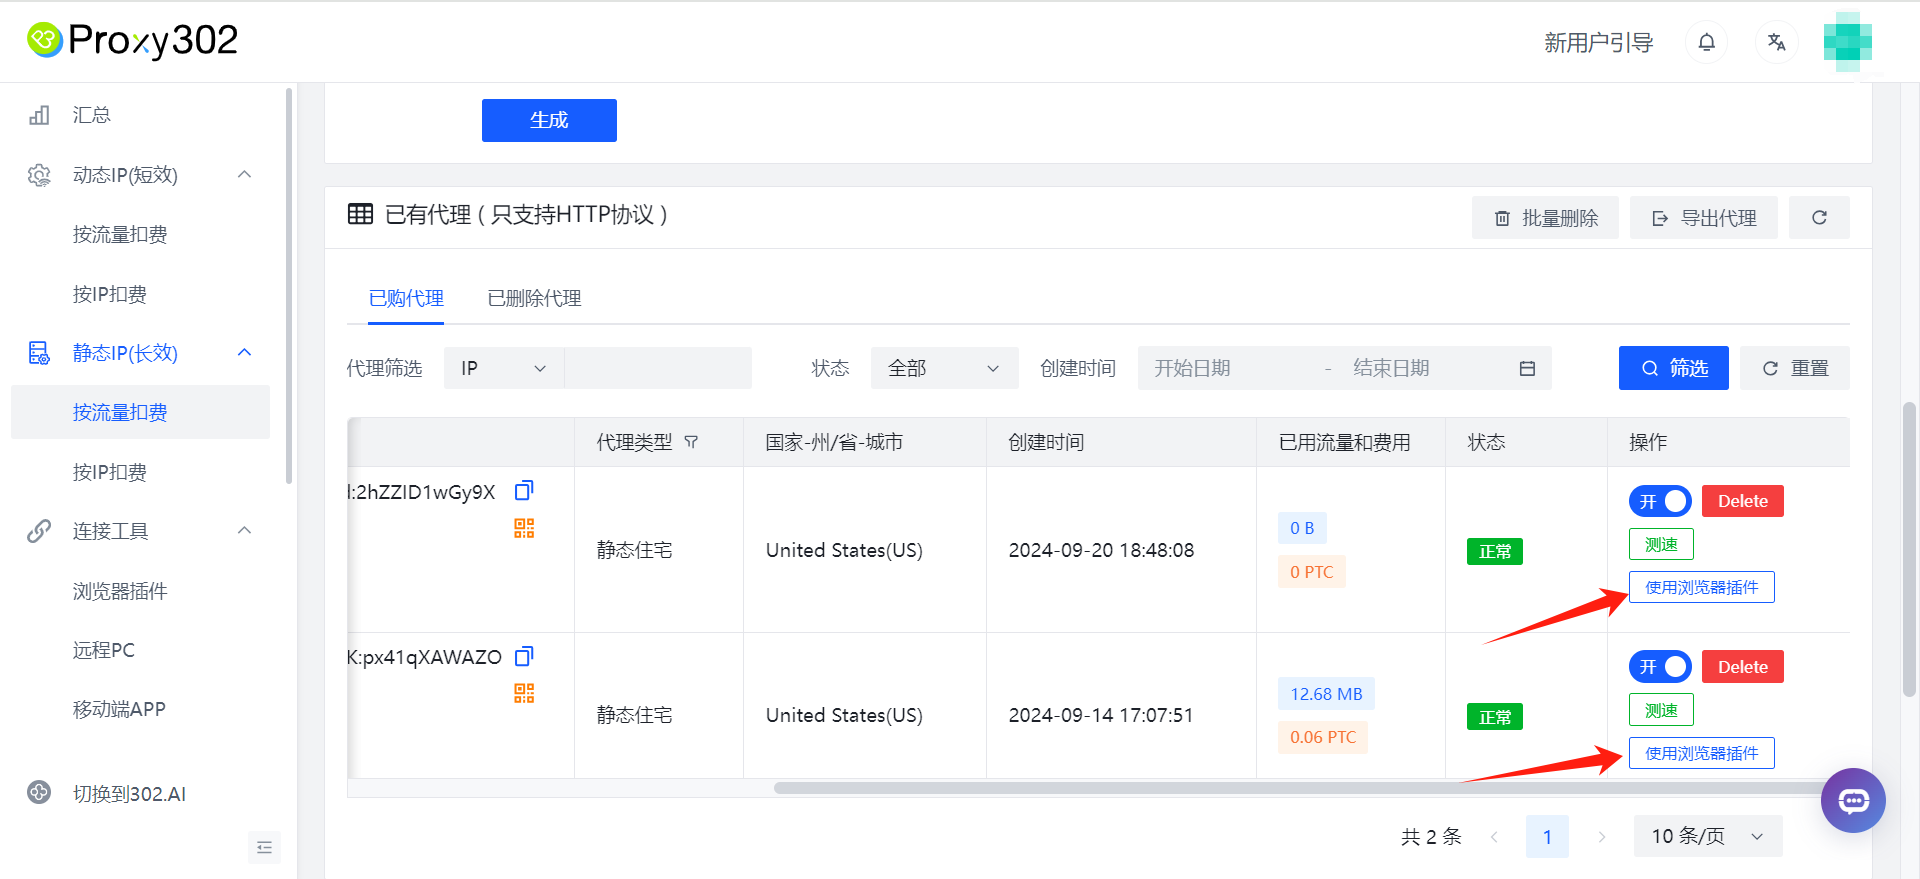Open user avatar menu
The image size is (1920, 879).
[x=1847, y=42]
